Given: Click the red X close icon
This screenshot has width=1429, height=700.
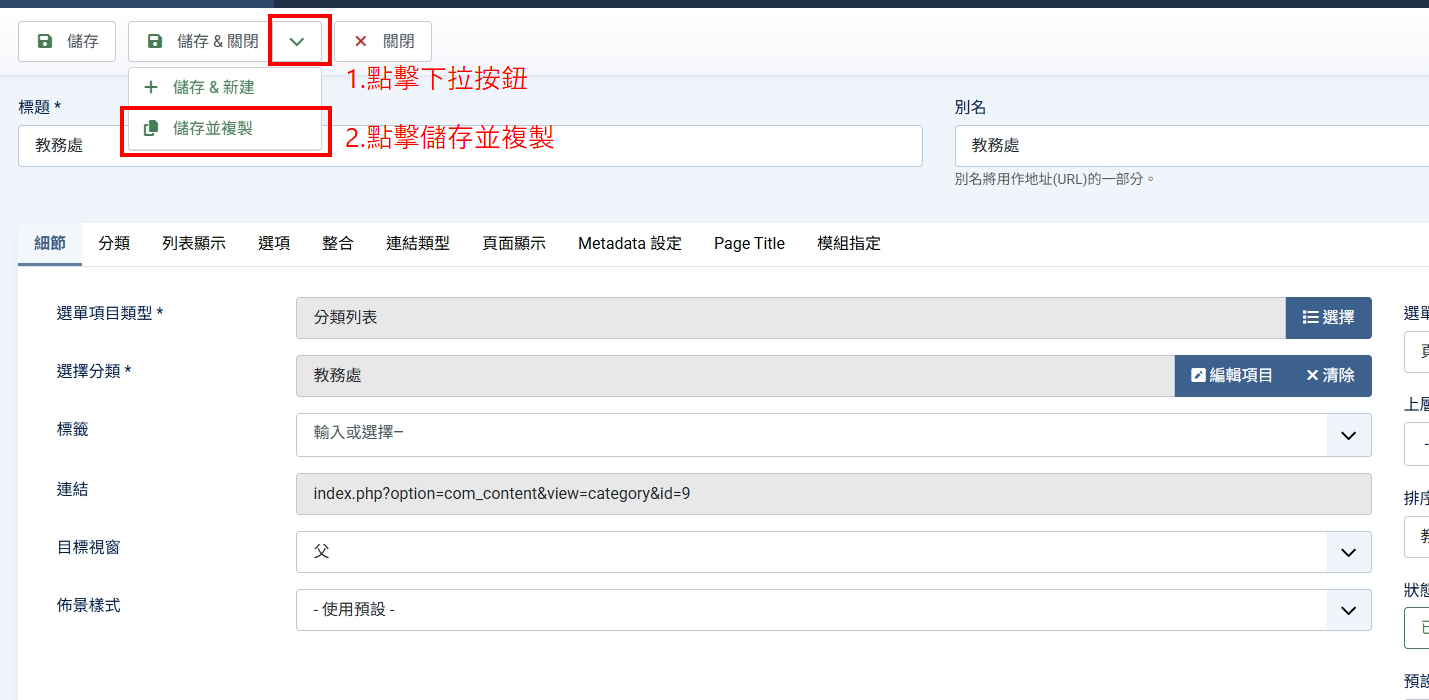Looking at the screenshot, I should coord(361,41).
